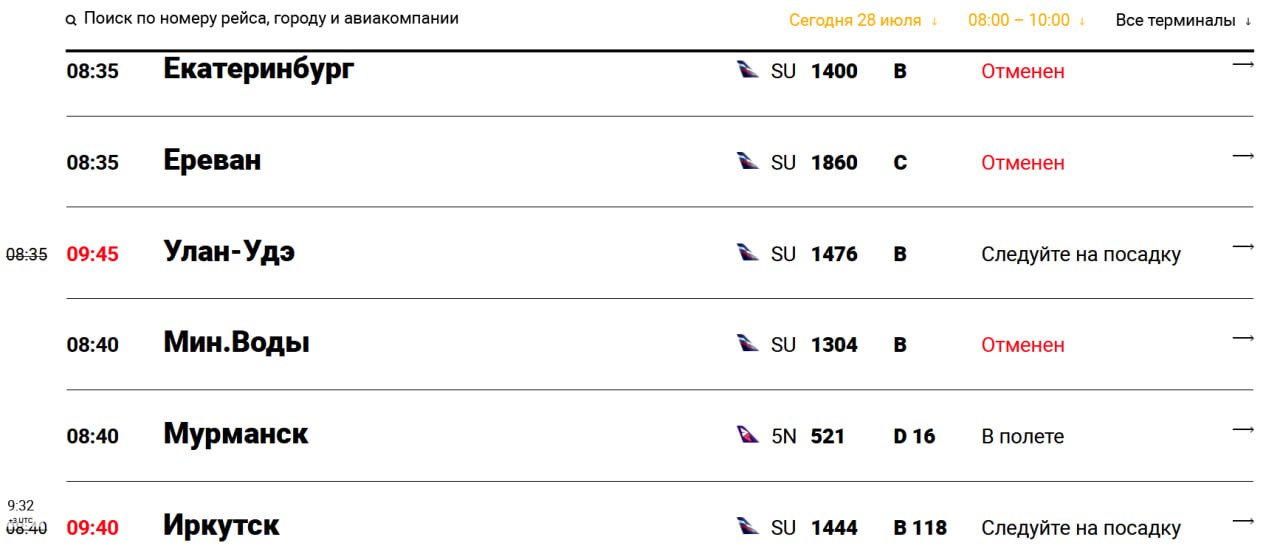Click Следуйте на посадку status for Улан-Удэ
1280x554 pixels.
click(x=1080, y=254)
